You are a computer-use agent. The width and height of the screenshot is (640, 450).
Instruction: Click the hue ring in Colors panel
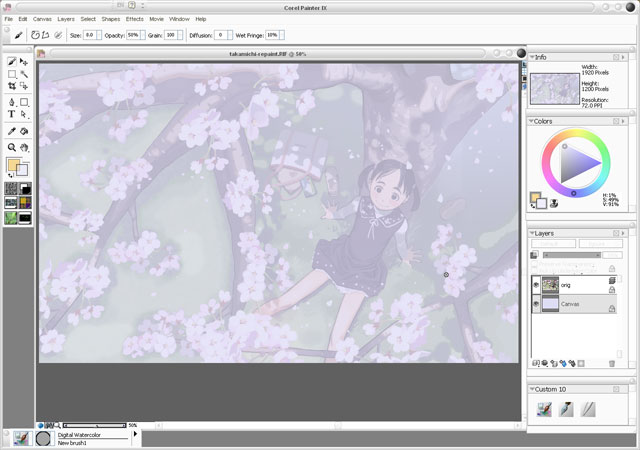(x=576, y=132)
